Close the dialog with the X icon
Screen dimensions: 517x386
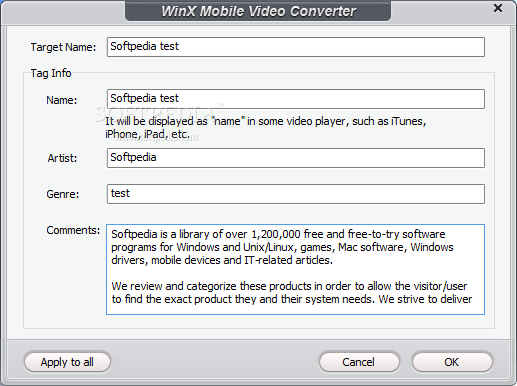(498, 8)
